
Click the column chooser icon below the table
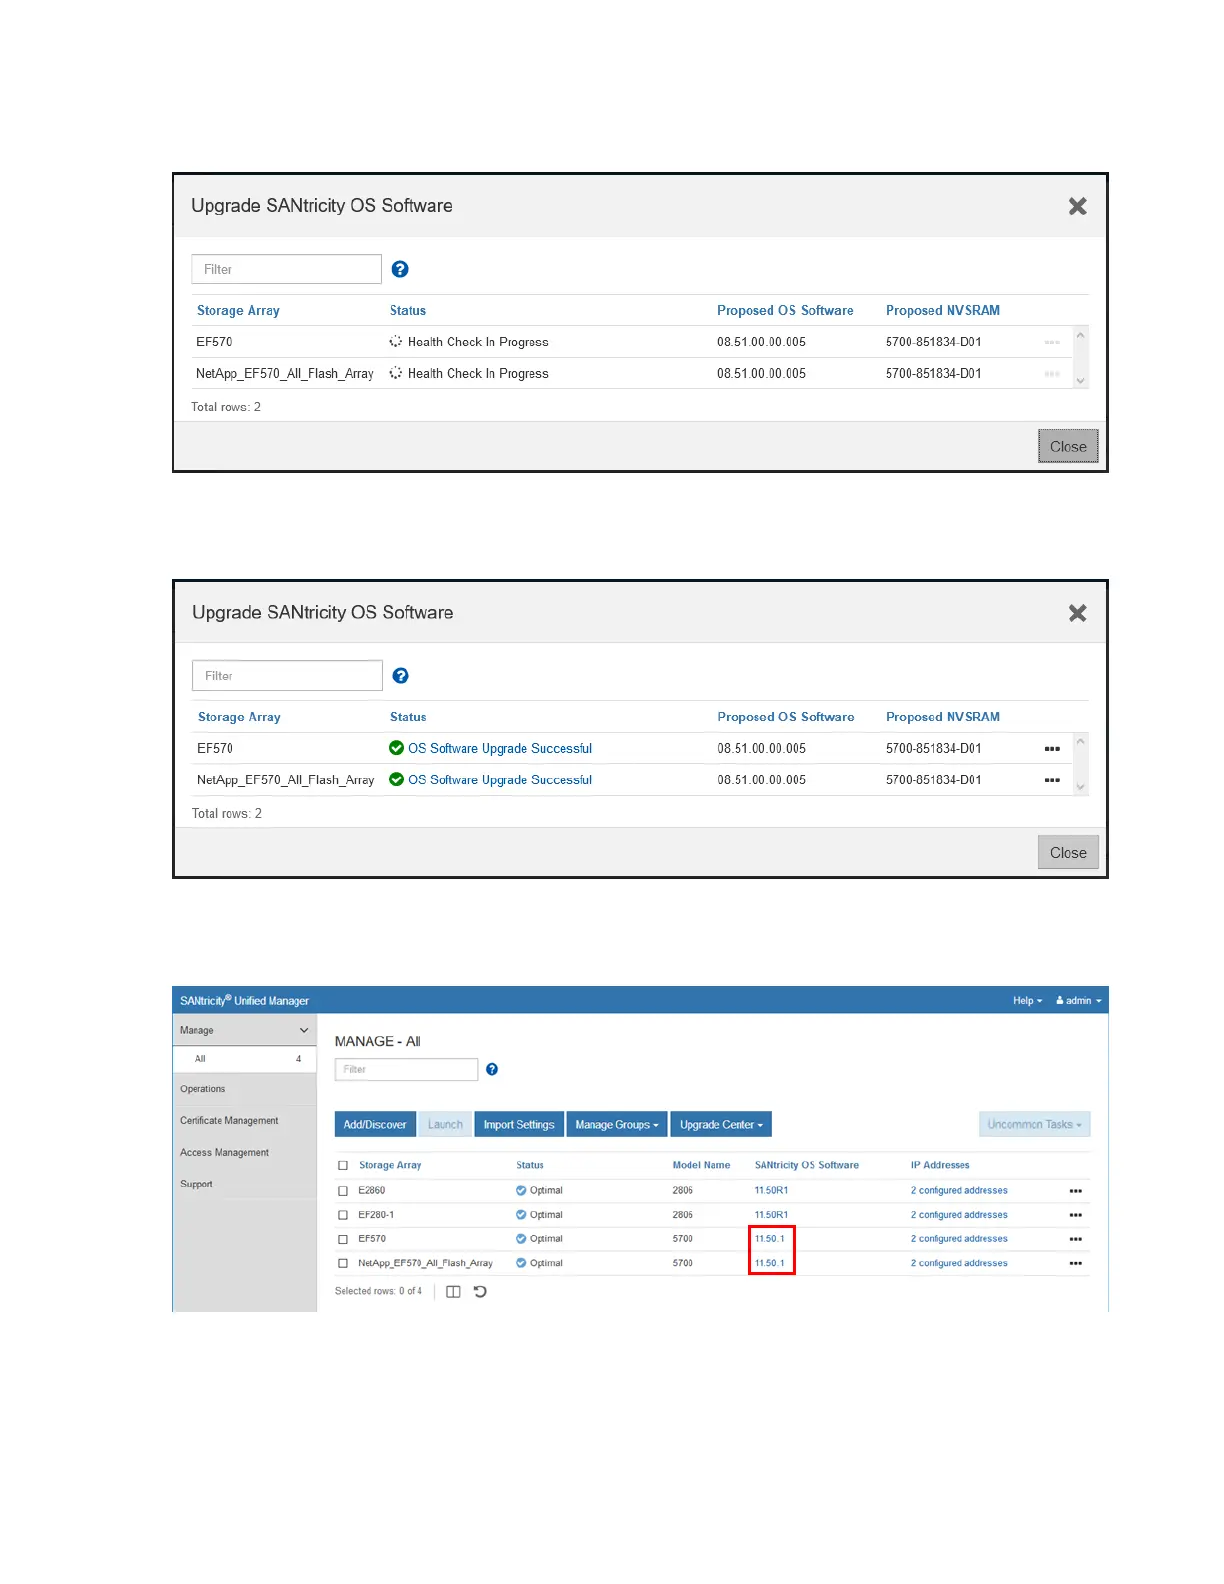[453, 1292]
